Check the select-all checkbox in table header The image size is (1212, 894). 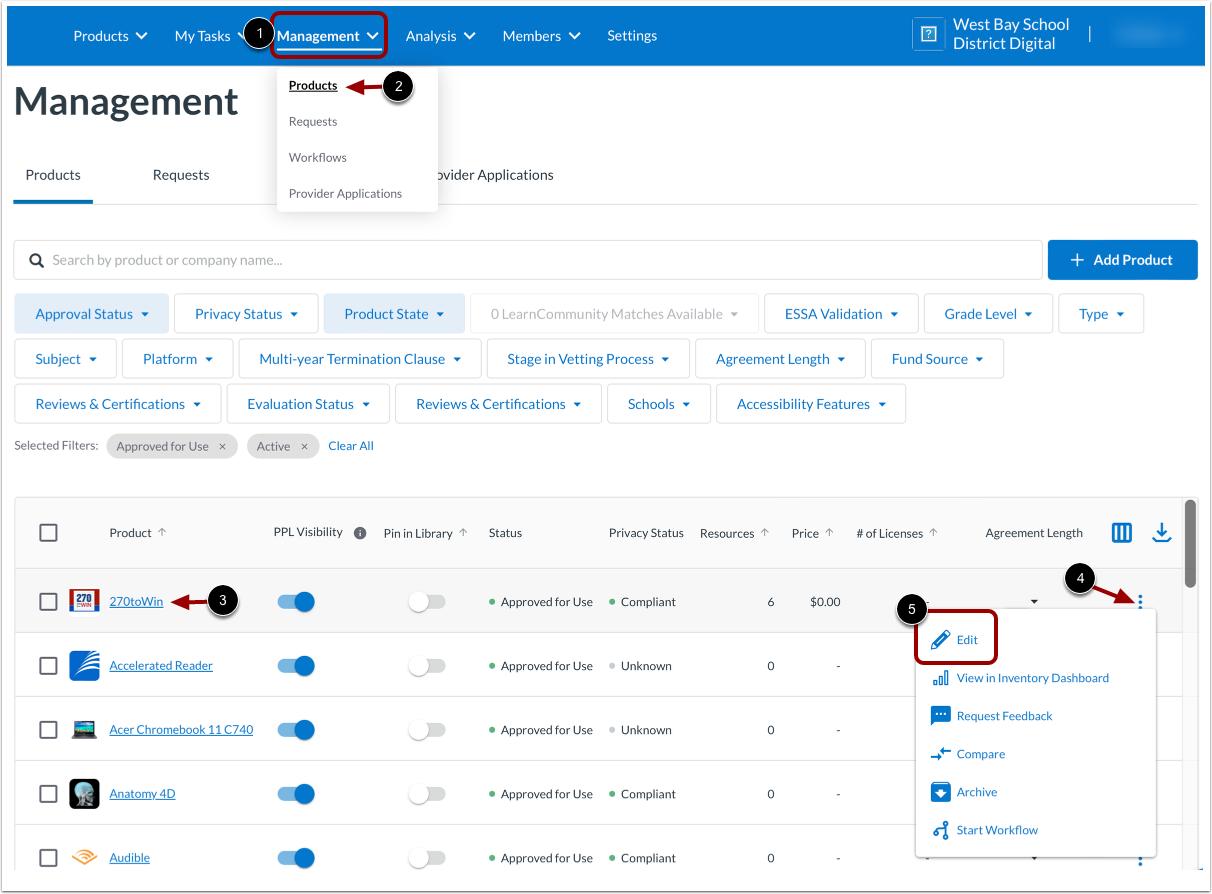coord(48,532)
